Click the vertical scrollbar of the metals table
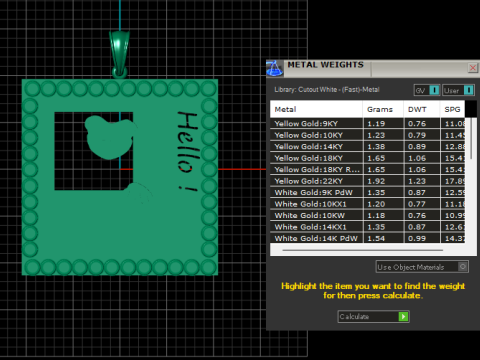This screenshot has height=360, width=480. pyautogui.click(x=471, y=138)
